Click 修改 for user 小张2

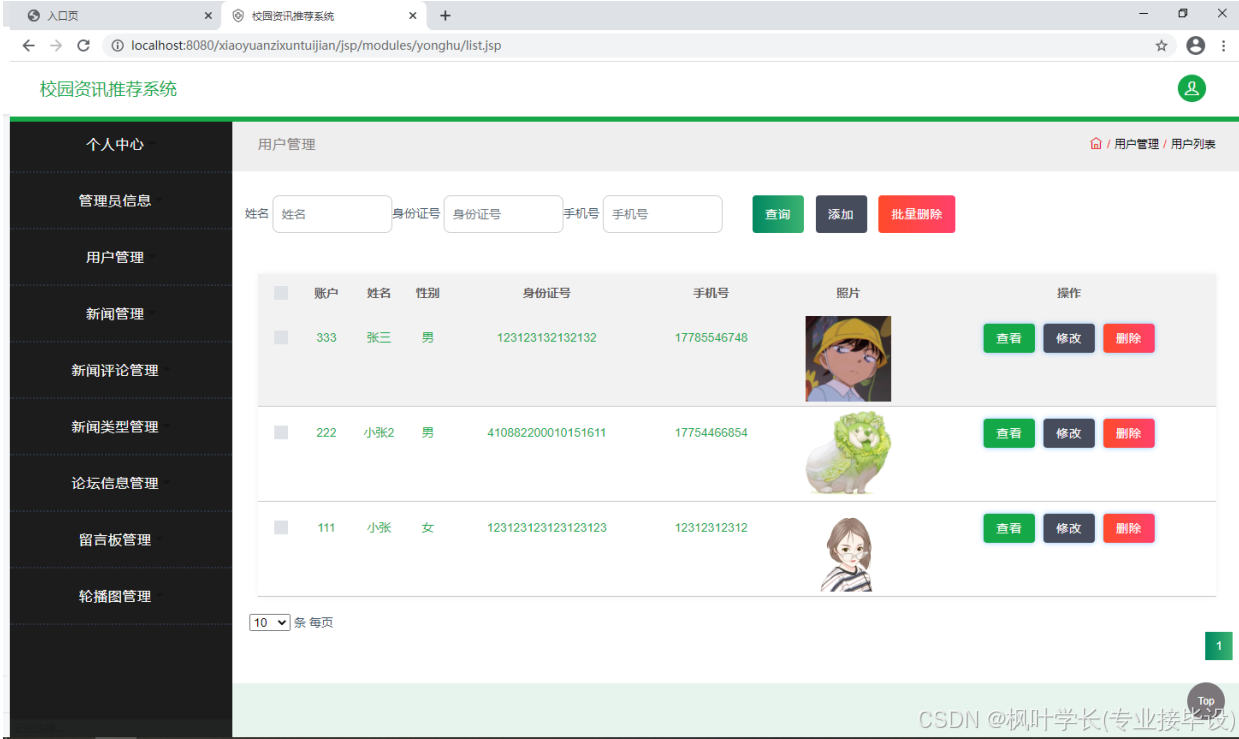(1069, 433)
